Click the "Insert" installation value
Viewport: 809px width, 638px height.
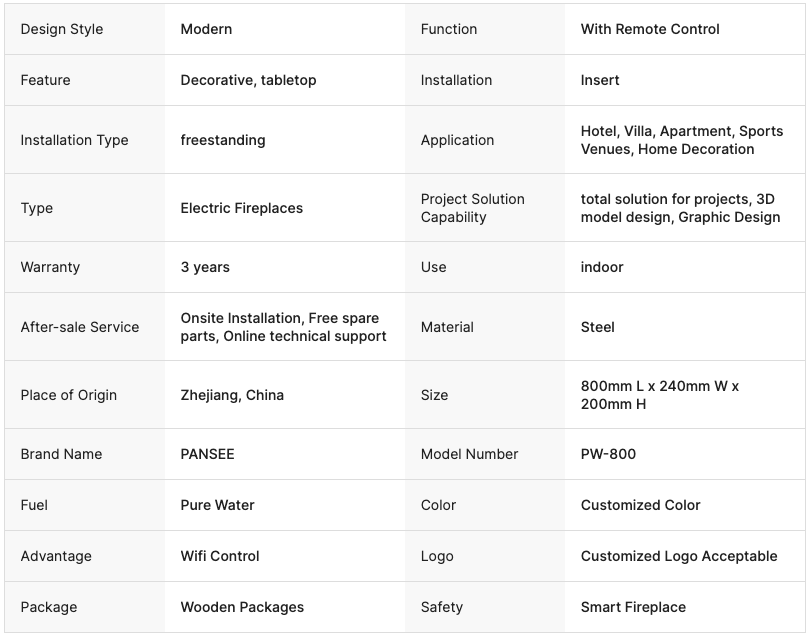pos(600,80)
